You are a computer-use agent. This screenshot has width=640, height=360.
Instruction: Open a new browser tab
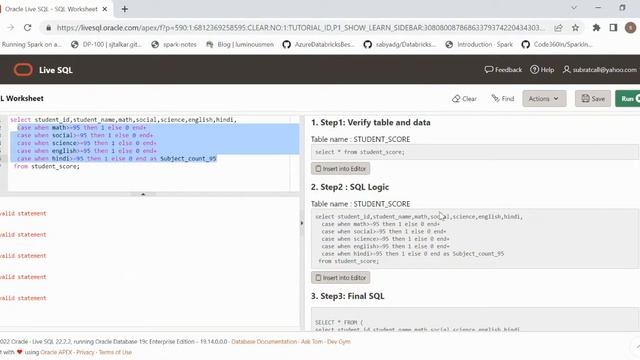124,9
